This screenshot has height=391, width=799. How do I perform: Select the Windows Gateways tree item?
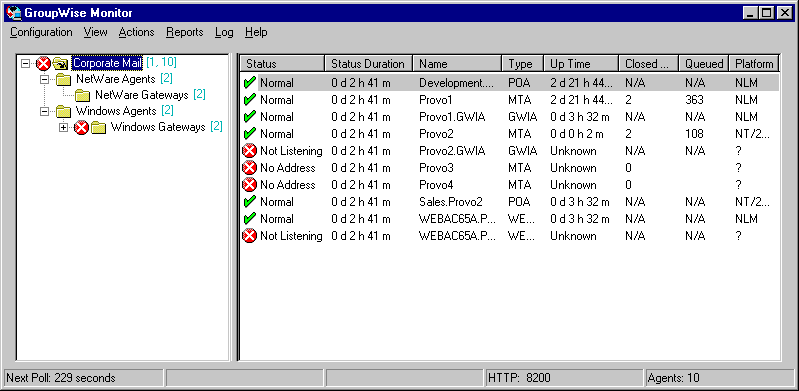click(158, 127)
